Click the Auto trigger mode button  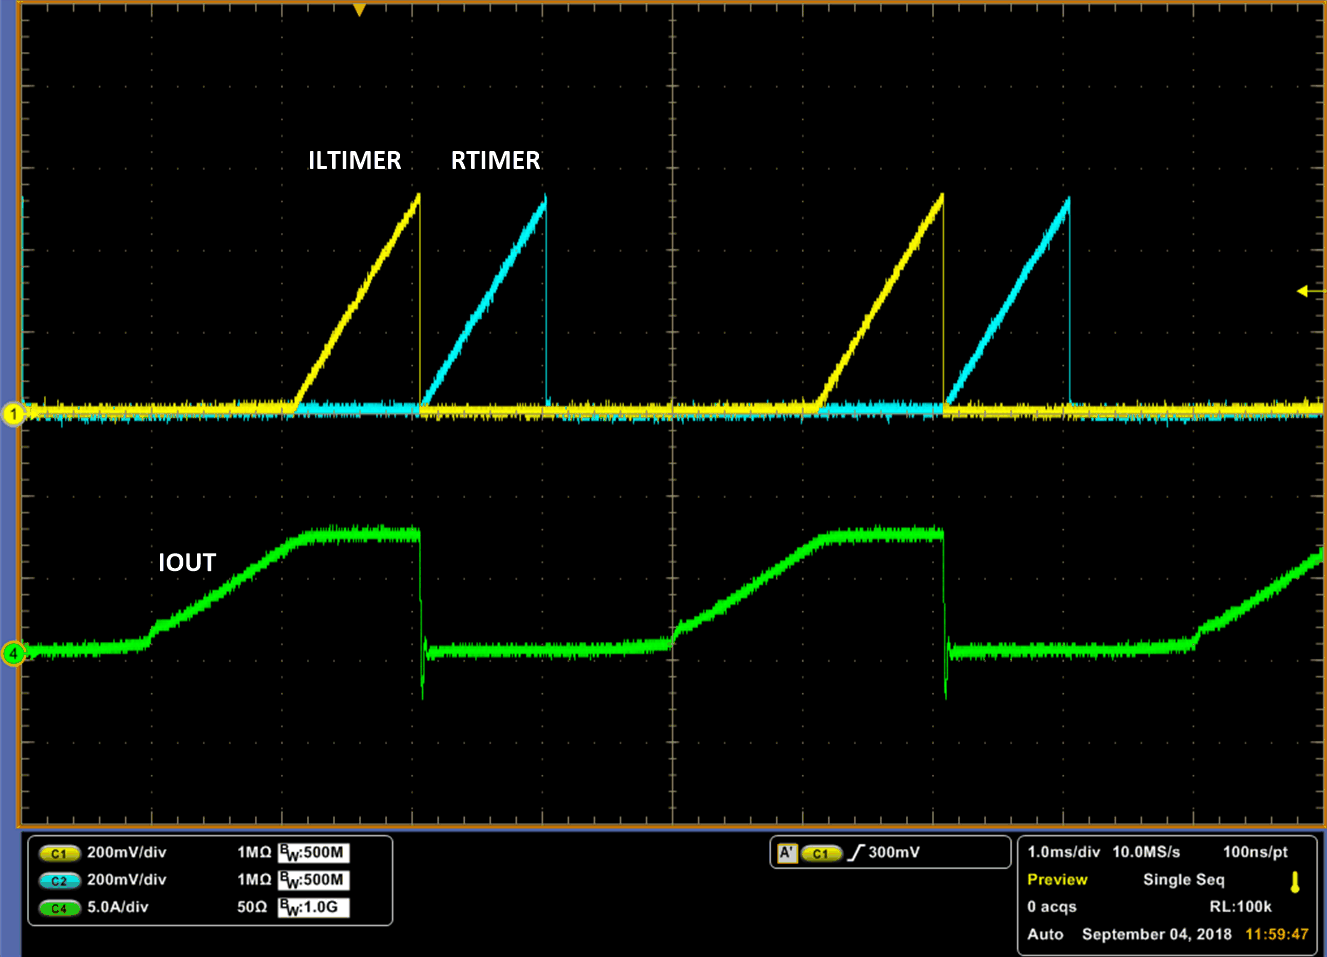(x=1045, y=934)
